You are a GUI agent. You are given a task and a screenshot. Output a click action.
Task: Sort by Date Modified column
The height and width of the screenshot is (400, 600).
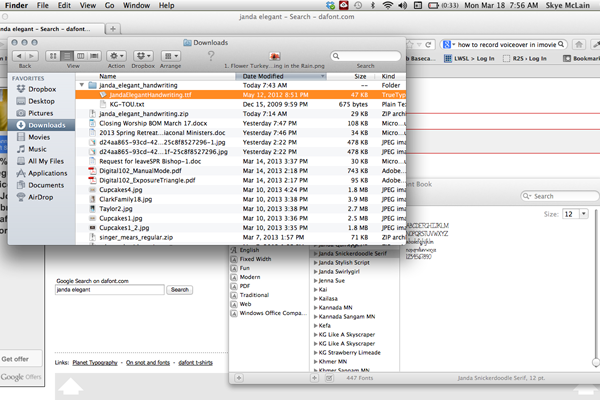281,76
